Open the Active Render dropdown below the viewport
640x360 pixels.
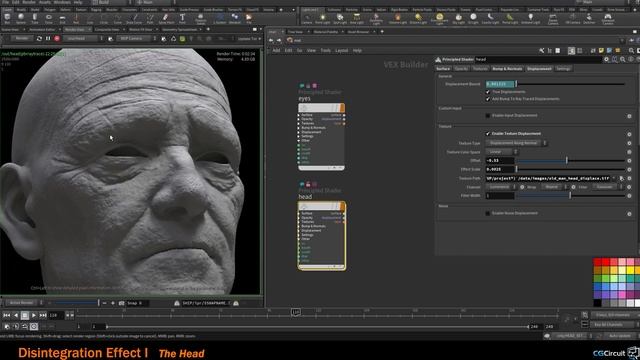click(x=24, y=303)
